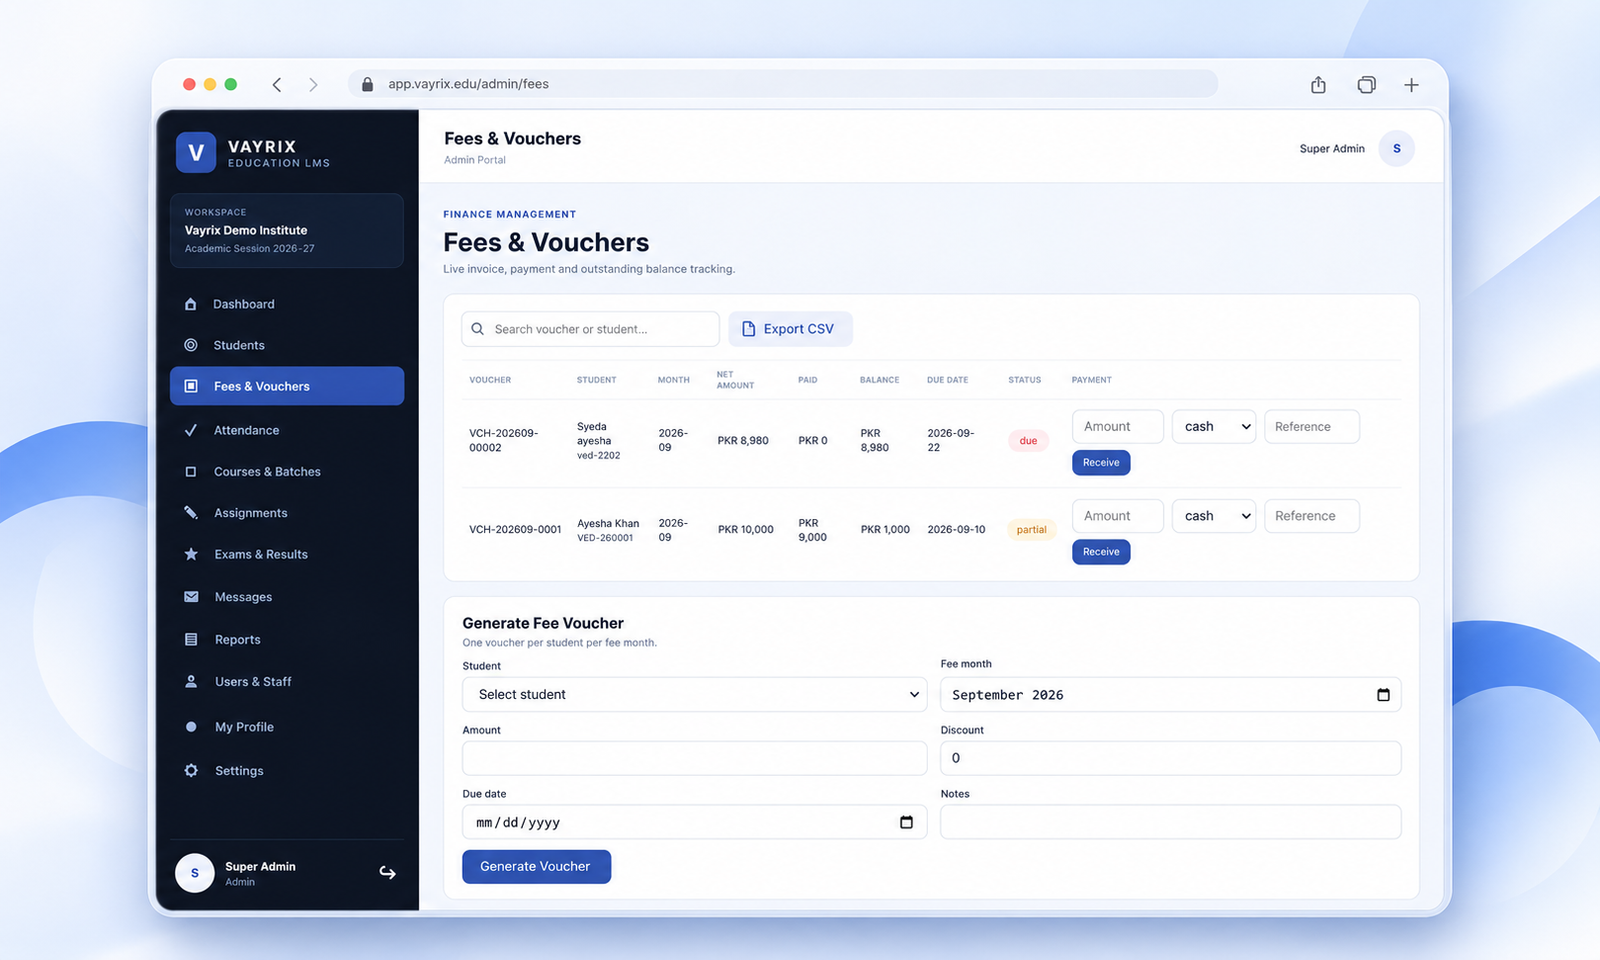The image size is (1600, 960).
Task: Click the Vayrix Demo Institute workspace card
Action: [x=287, y=231]
